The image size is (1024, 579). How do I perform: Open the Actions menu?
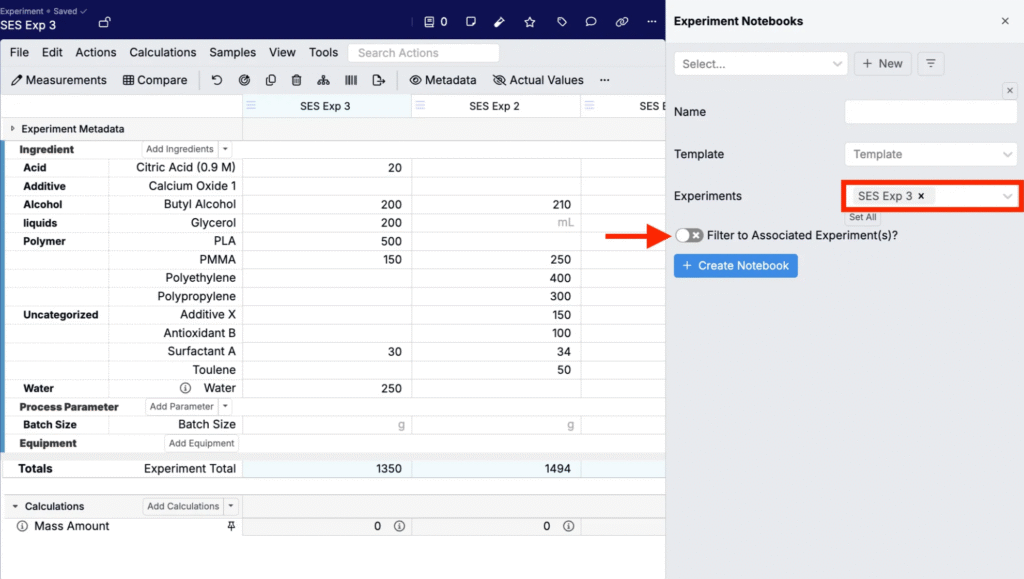(x=95, y=52)
